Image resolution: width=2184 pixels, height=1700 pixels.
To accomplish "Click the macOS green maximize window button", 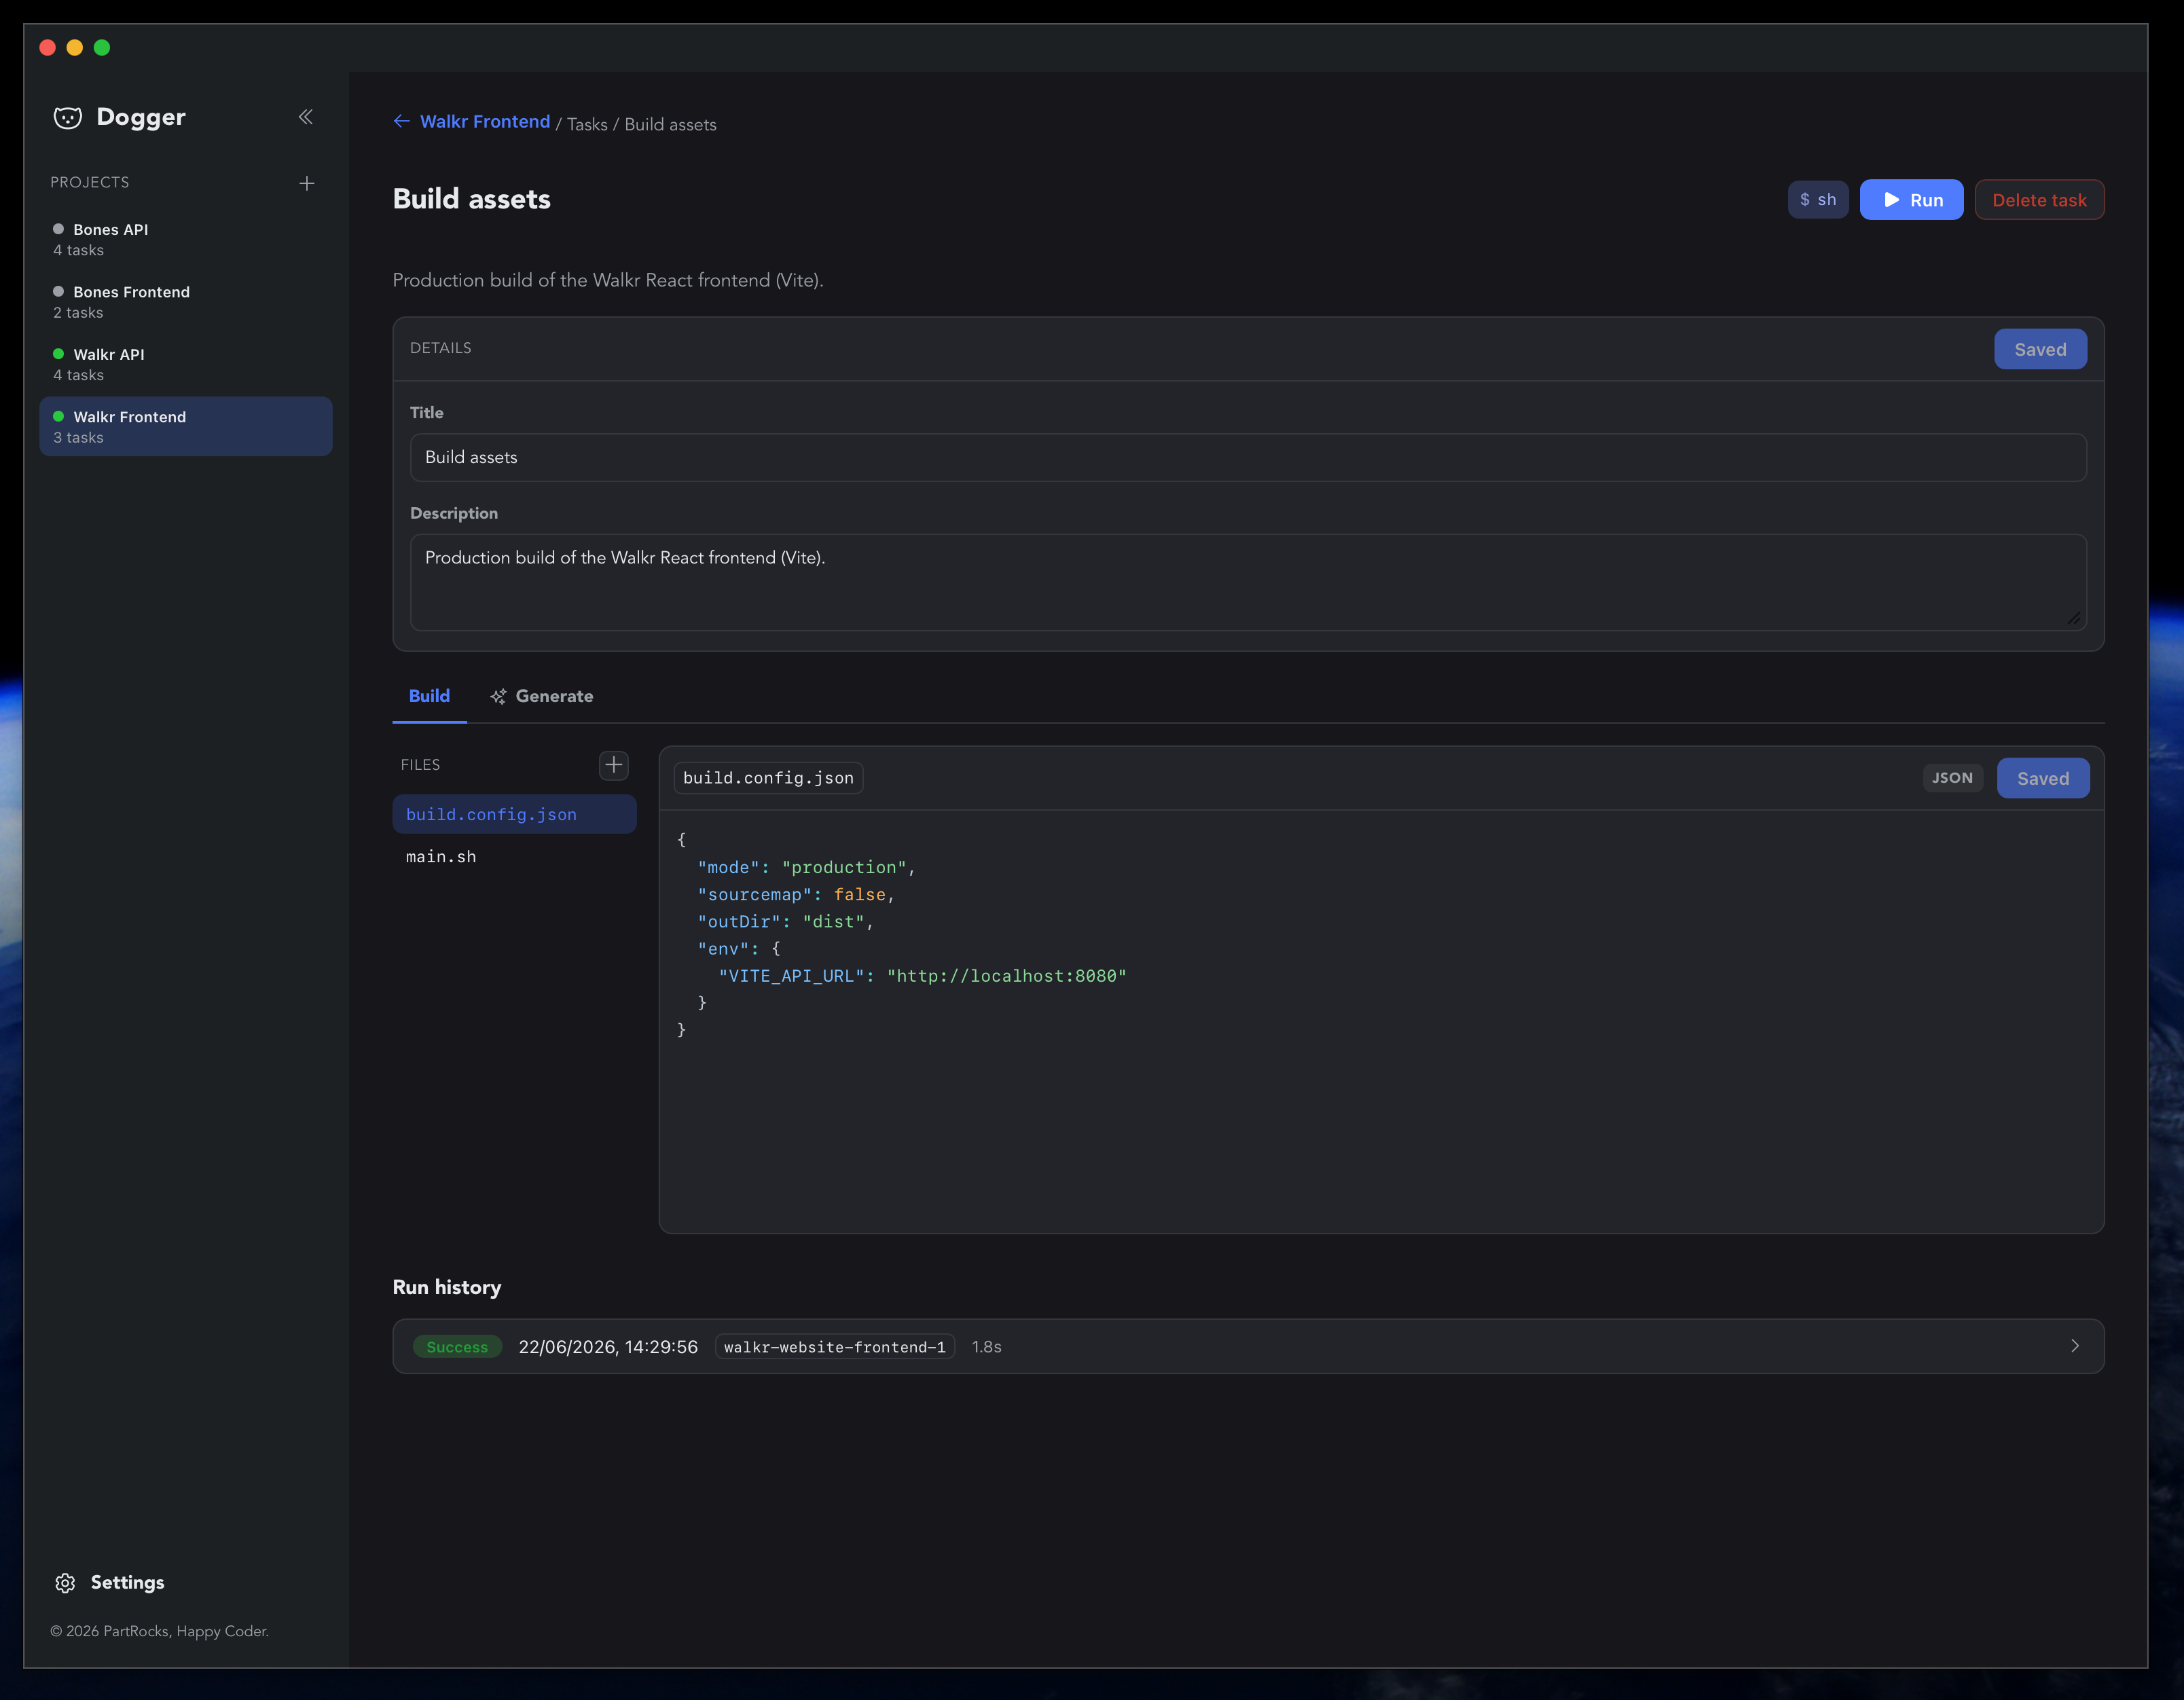I will [x=102, y=48].
